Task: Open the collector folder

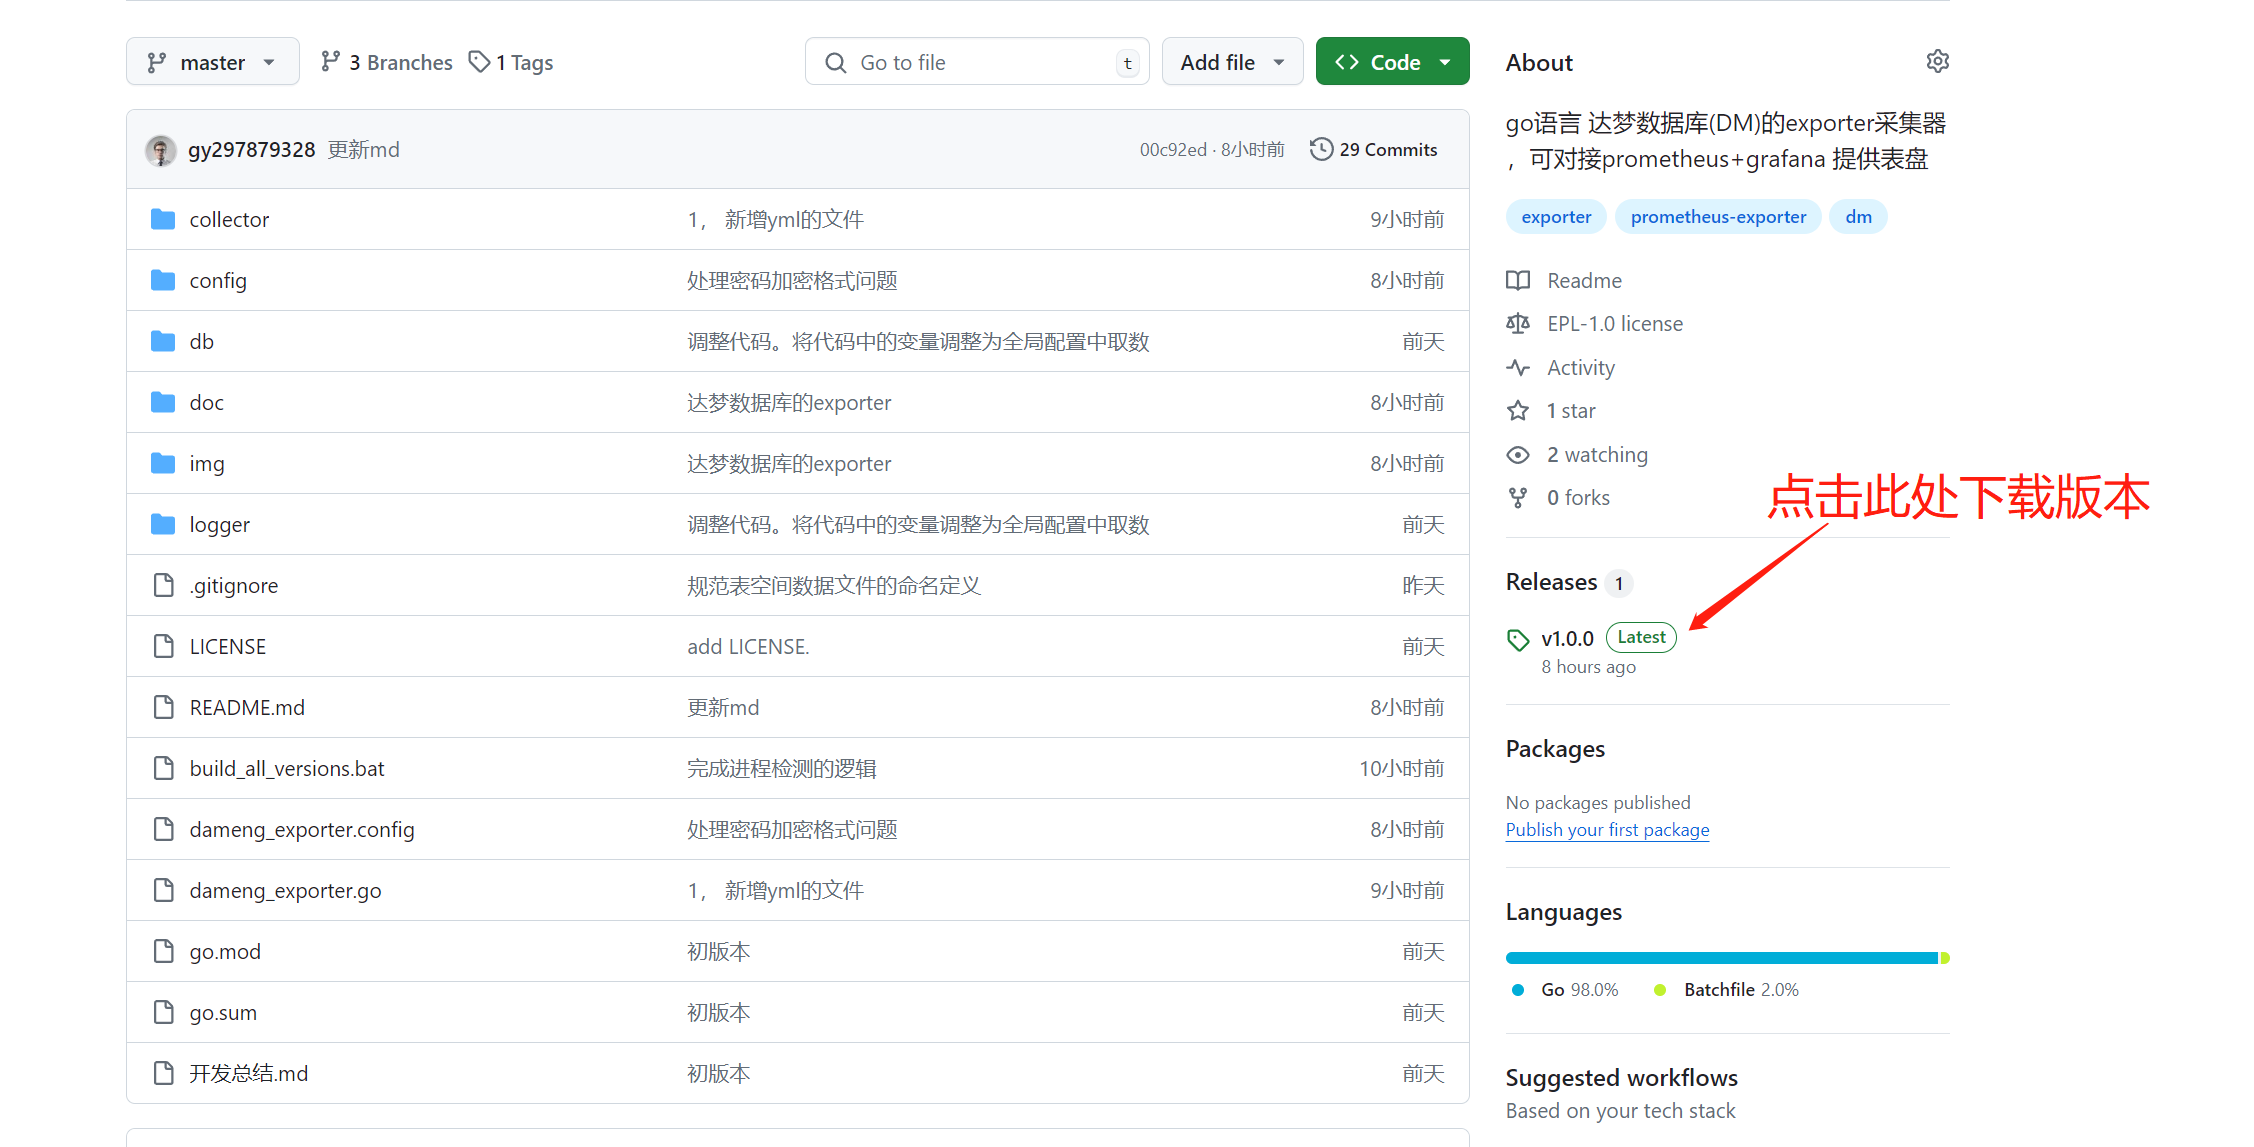Action: pyautogui.click(x=229, y=220)
